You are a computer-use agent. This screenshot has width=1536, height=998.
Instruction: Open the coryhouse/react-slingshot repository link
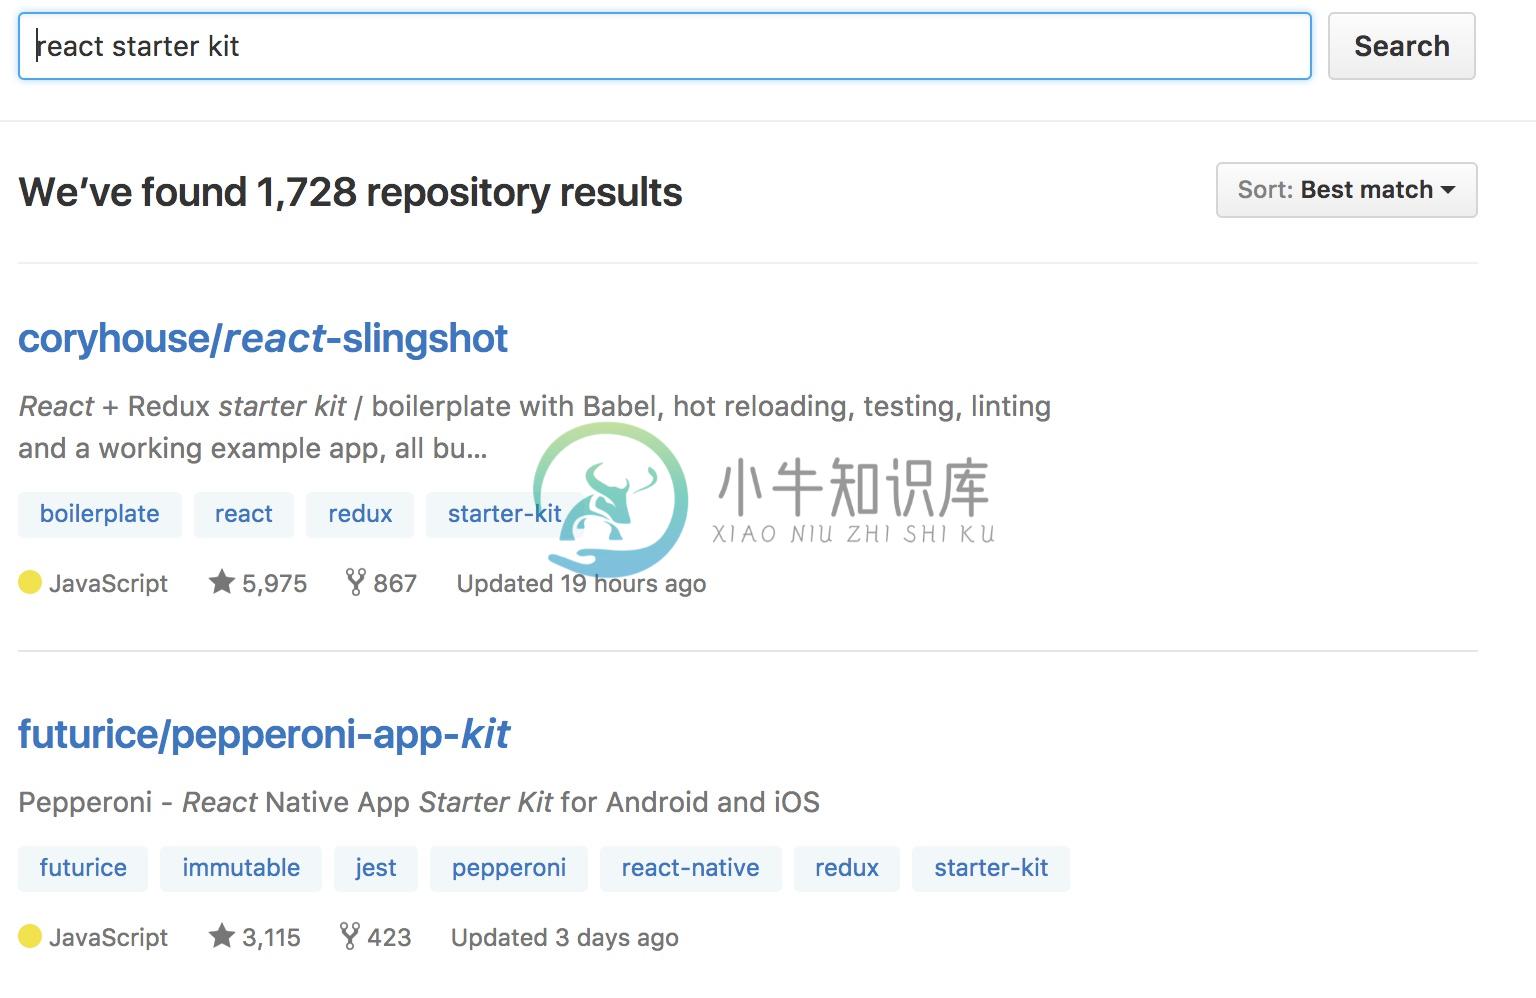(x=263, y=339)
